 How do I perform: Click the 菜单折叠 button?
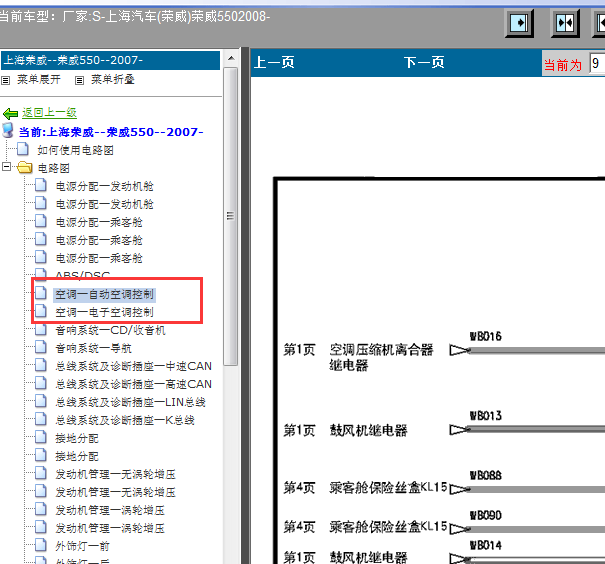(113, 79)
